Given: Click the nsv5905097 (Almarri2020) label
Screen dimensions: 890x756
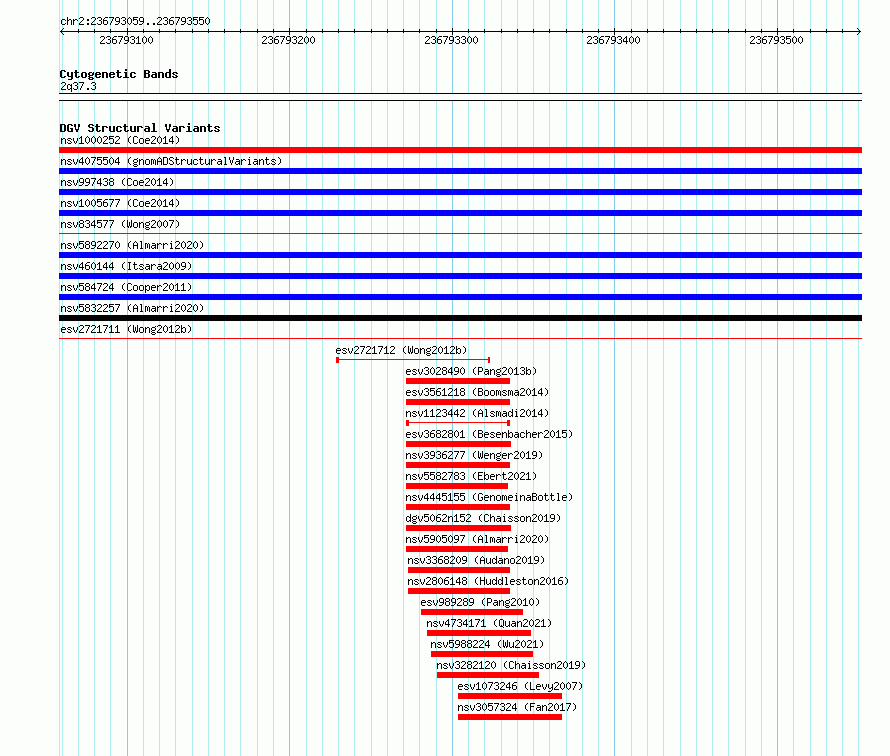Looking at the screenshot, I should (477, 539).
